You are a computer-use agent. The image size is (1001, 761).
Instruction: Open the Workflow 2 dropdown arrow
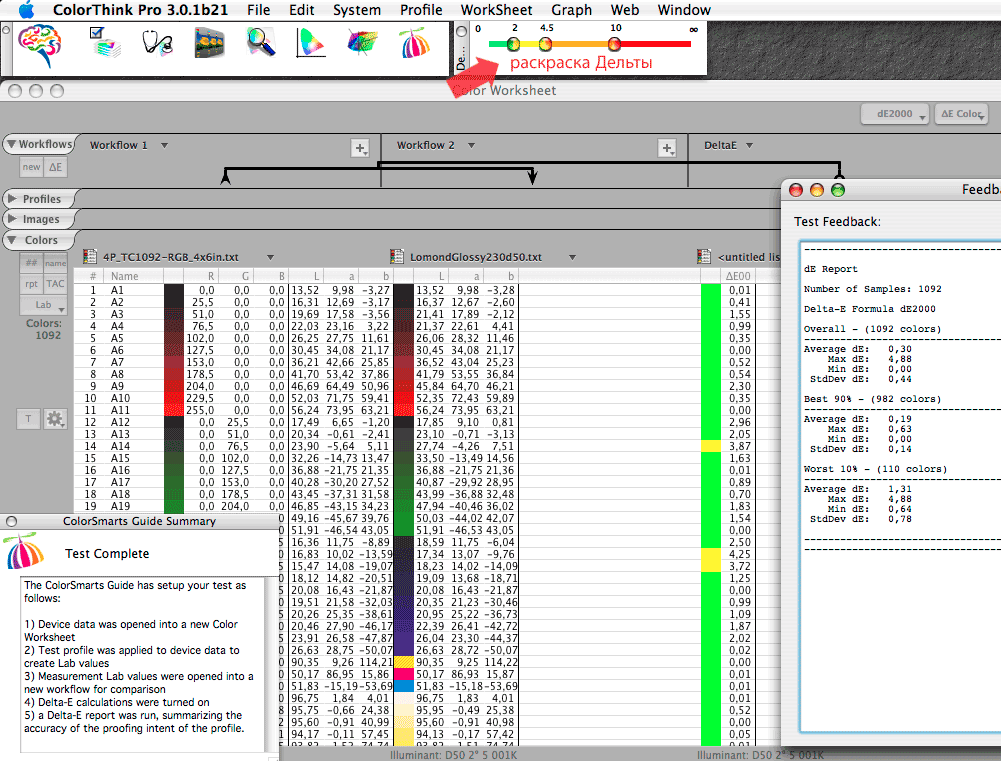pyautogui.click(x=471, y=146)
